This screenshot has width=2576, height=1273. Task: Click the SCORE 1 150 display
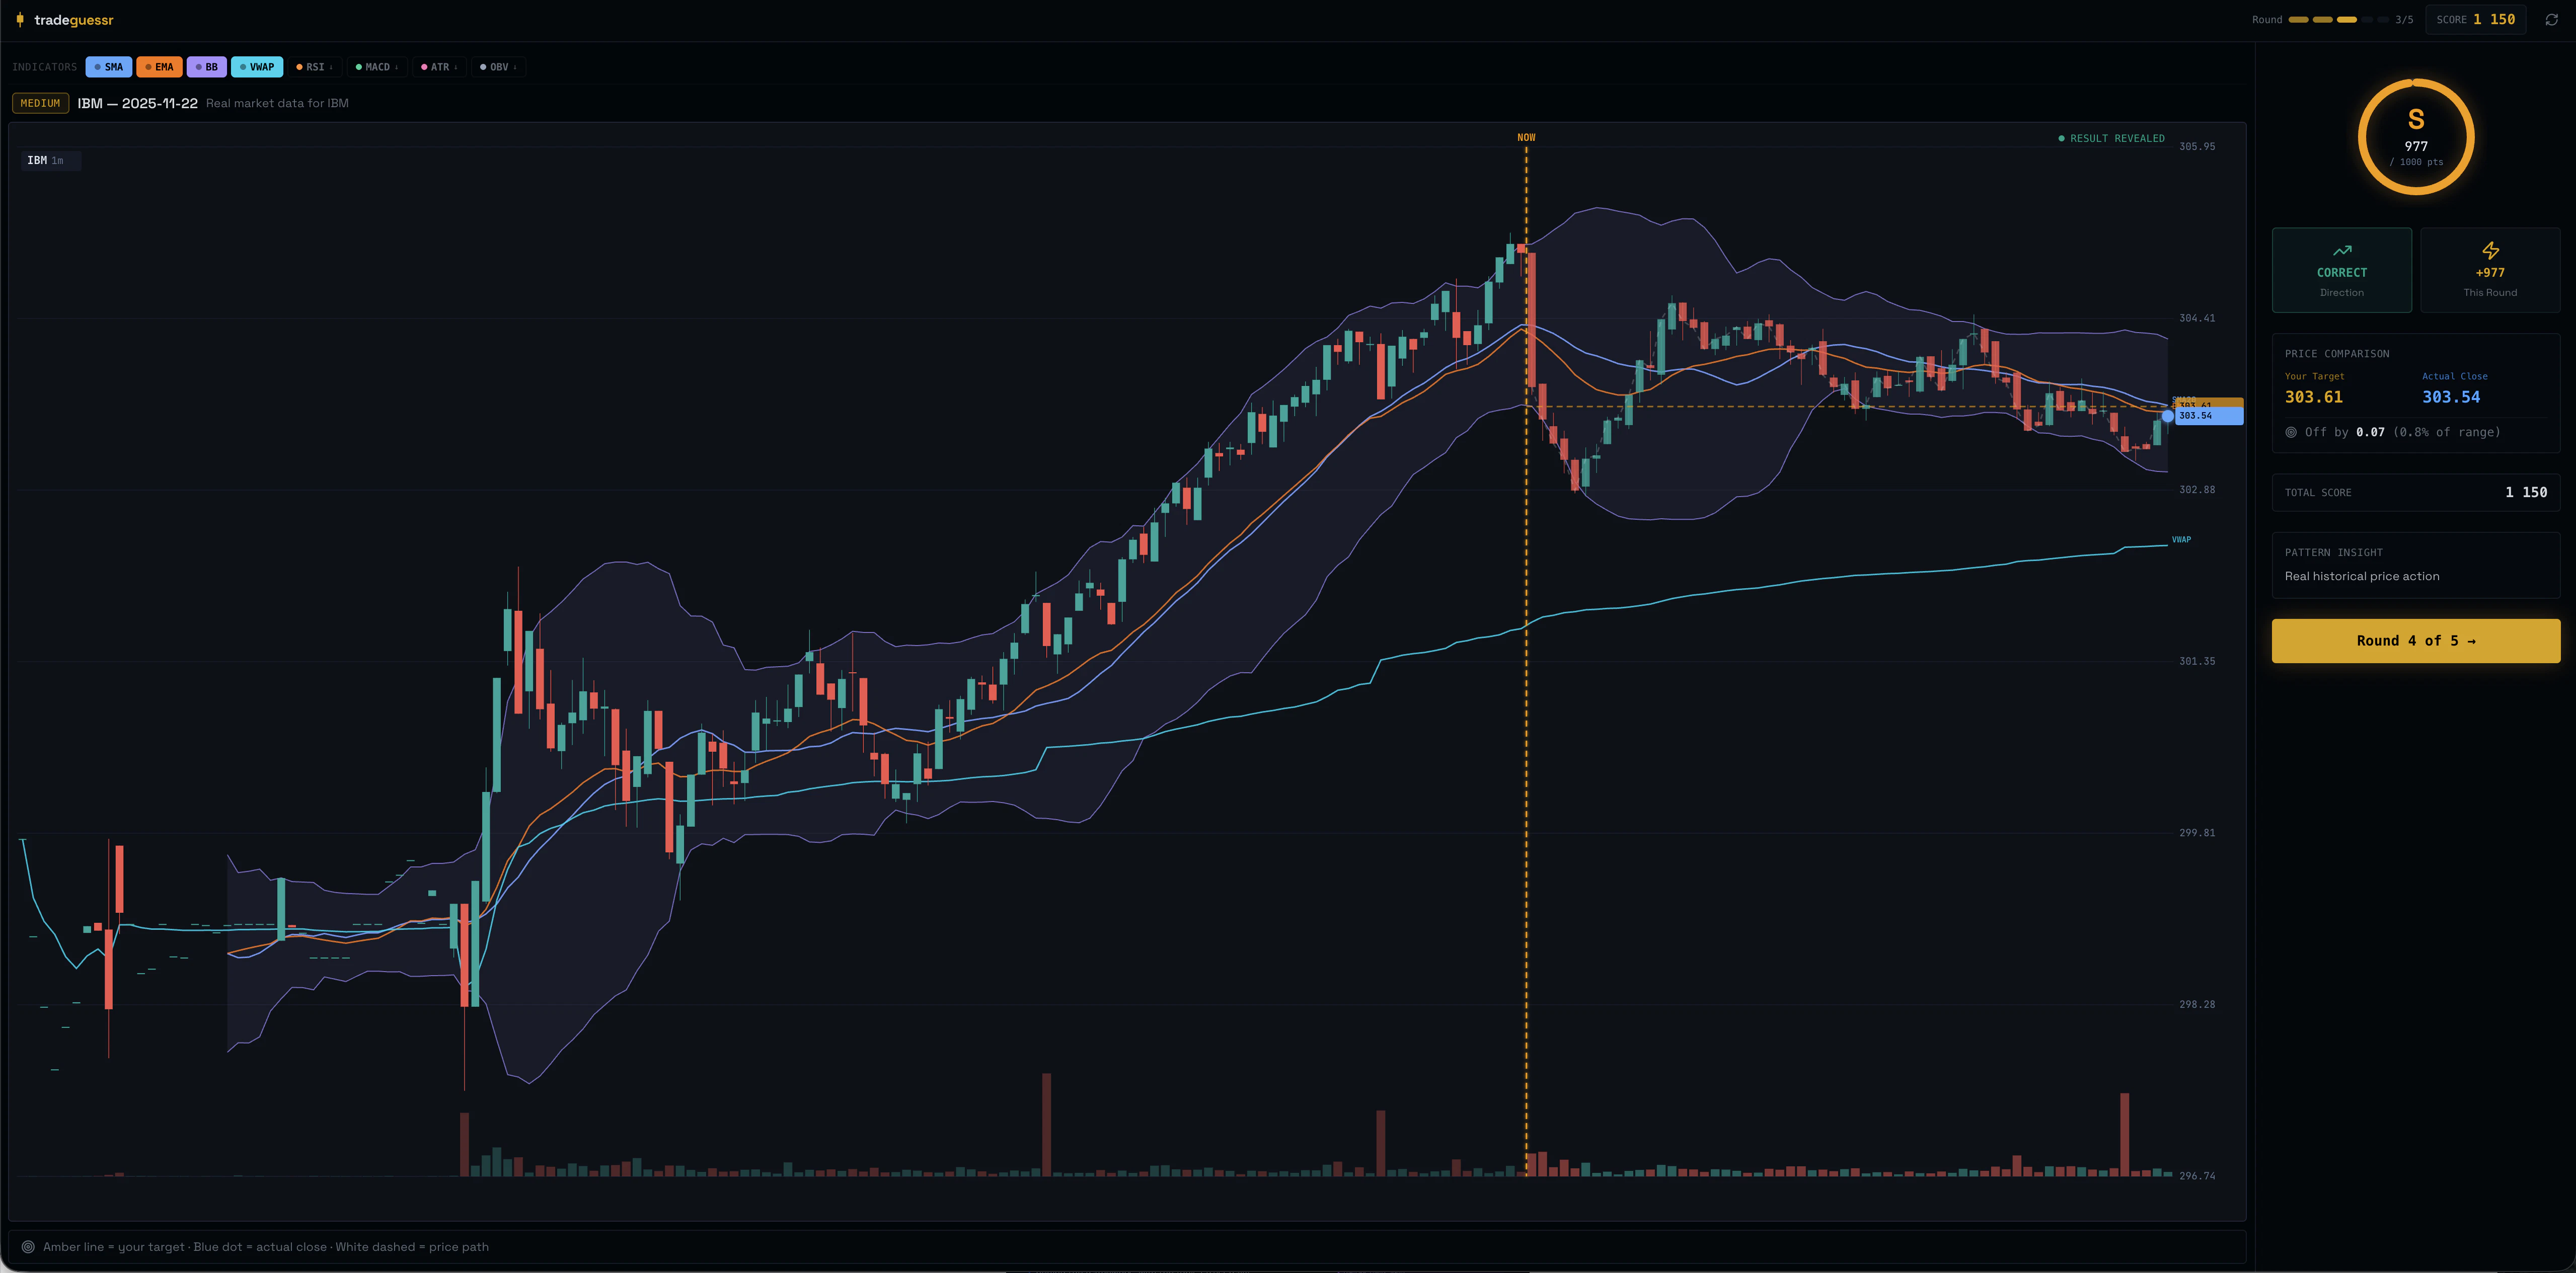tap(2476, 19)
